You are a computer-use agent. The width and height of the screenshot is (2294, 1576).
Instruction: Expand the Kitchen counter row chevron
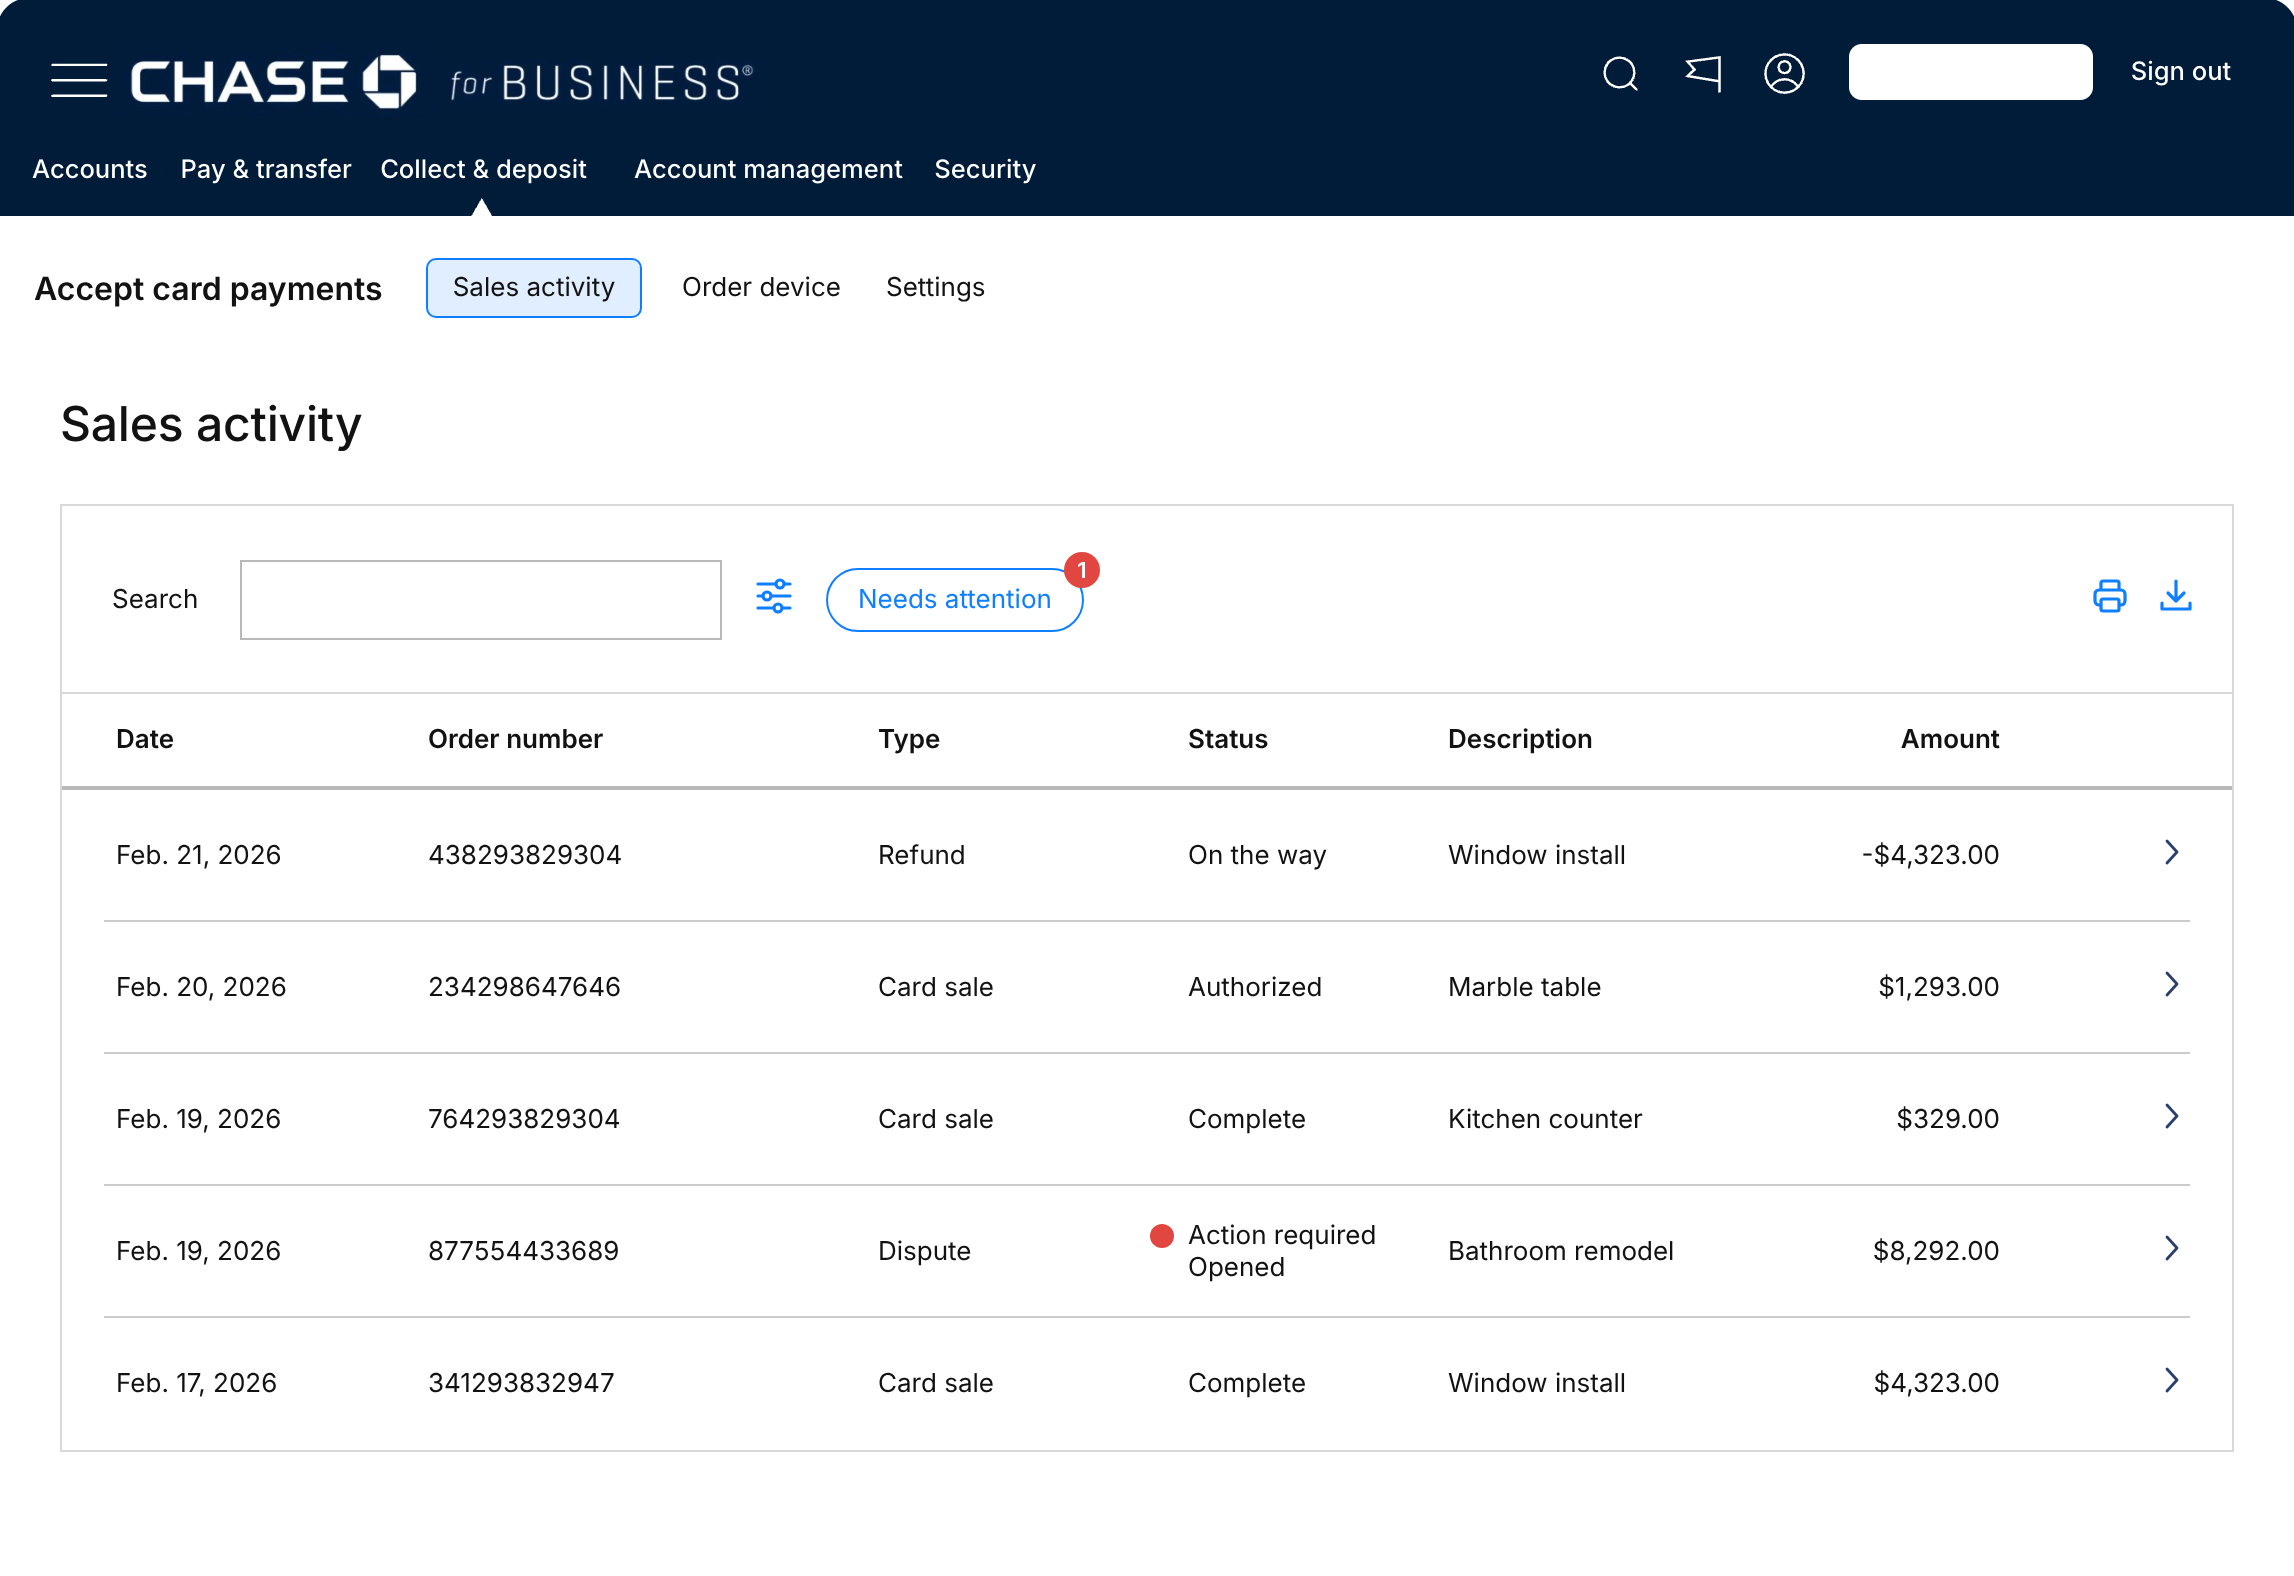tap(2171, 1116)
